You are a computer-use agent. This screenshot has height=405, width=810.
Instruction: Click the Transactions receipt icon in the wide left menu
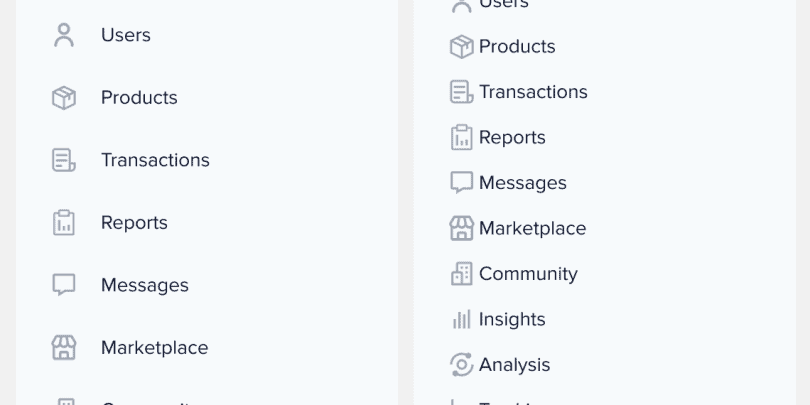64,160
